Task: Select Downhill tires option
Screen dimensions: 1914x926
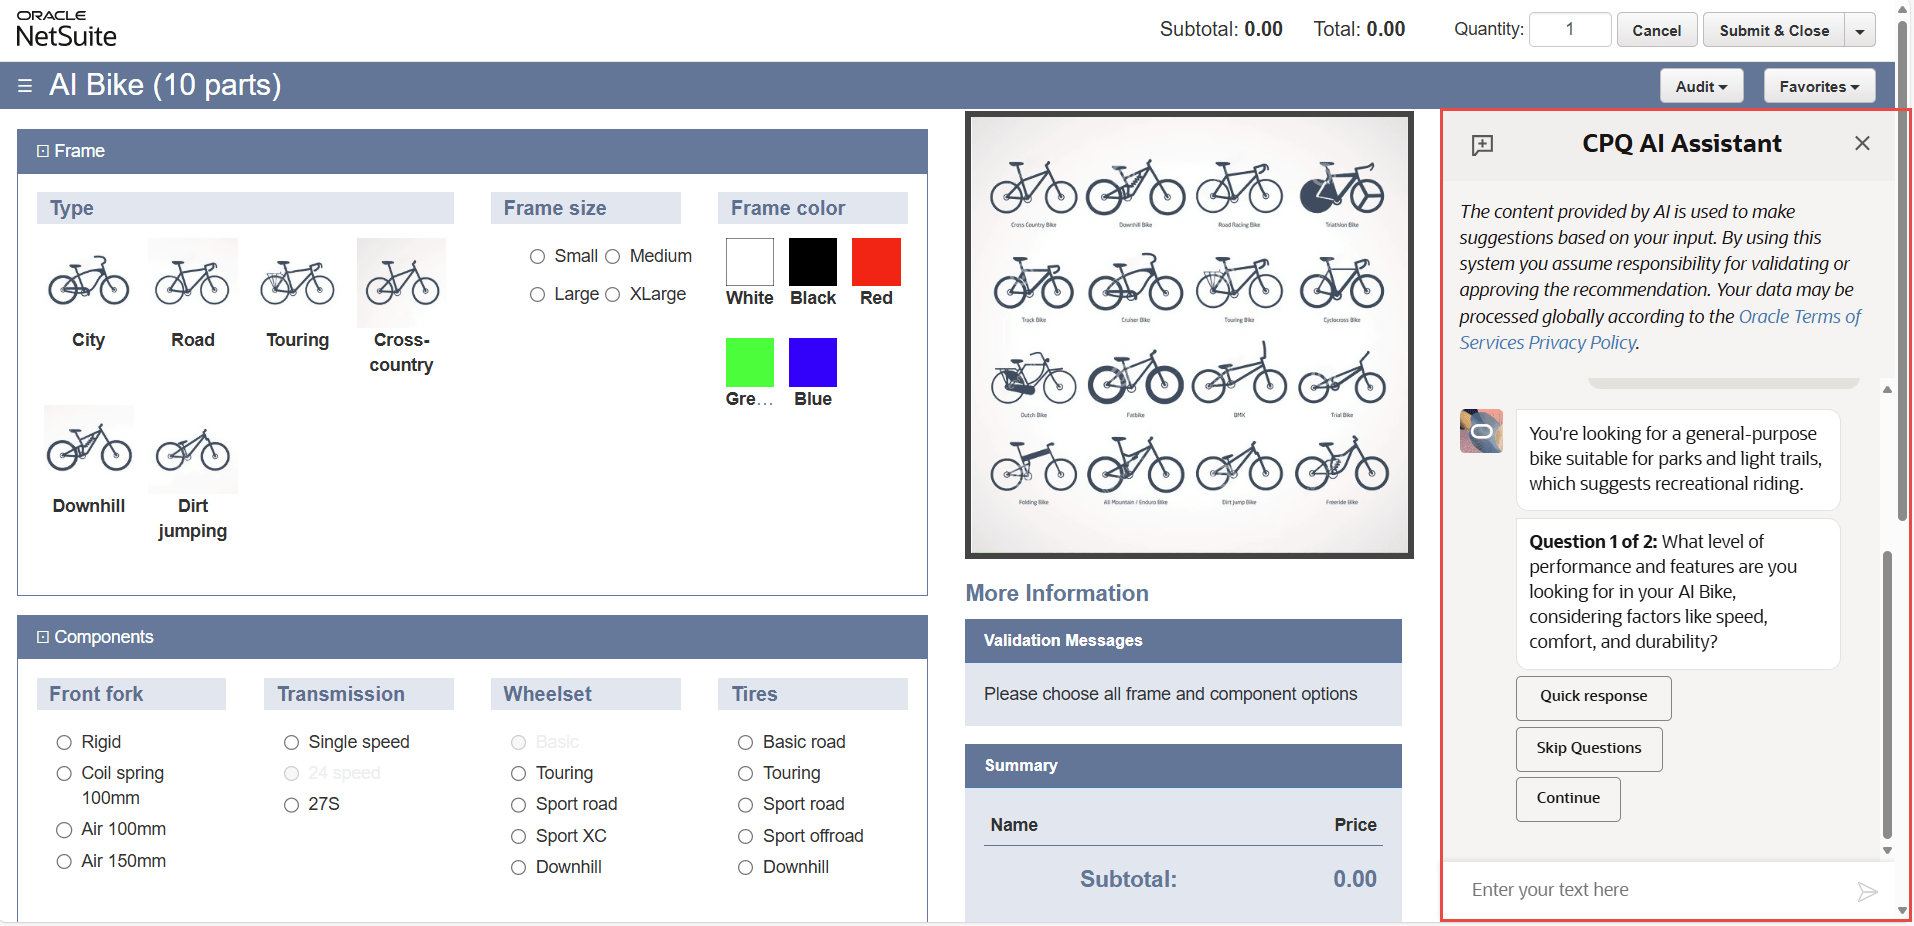Action: (745, 868)
